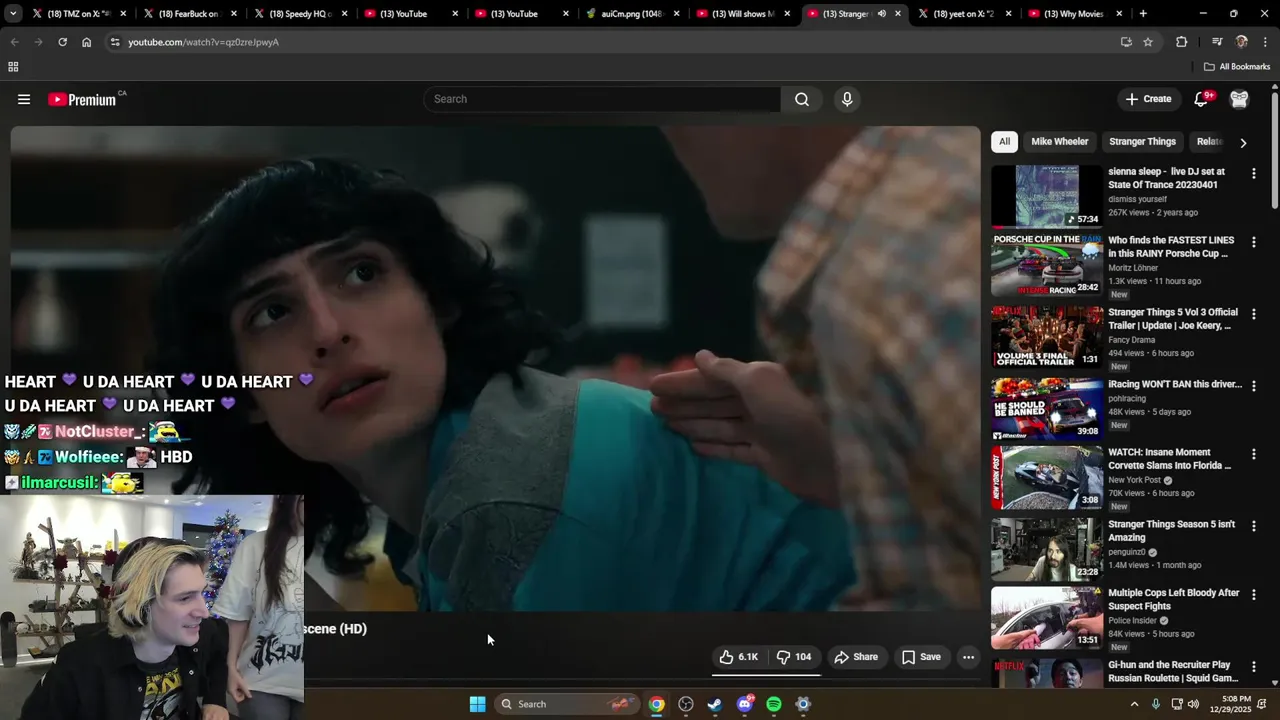
Task: Open sienna sleep live DJ set thumbnail
Action: click(x=1047, y=196)
